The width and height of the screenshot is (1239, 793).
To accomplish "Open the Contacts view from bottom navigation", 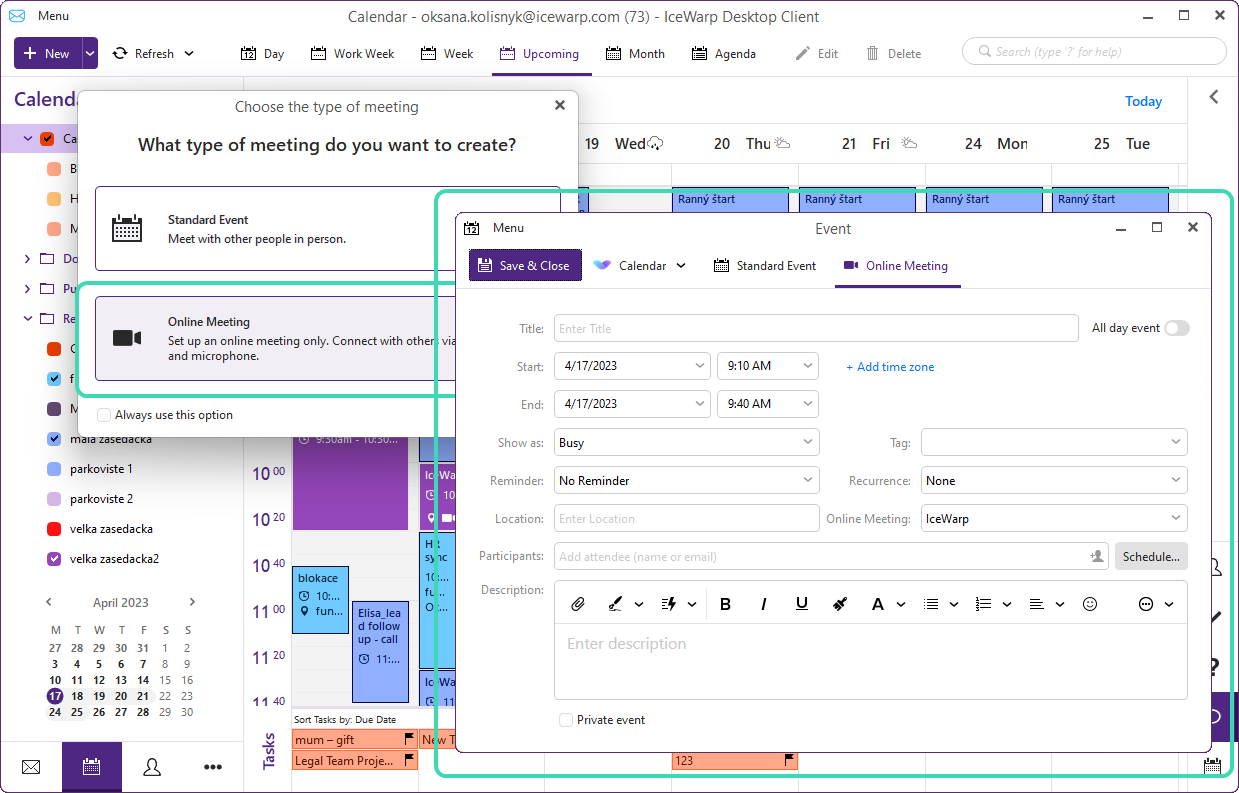I will [152, 767].
